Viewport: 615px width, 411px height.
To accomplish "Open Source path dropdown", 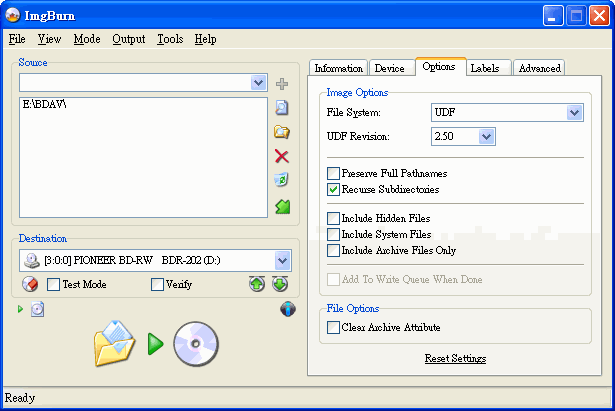I will 258,83.
